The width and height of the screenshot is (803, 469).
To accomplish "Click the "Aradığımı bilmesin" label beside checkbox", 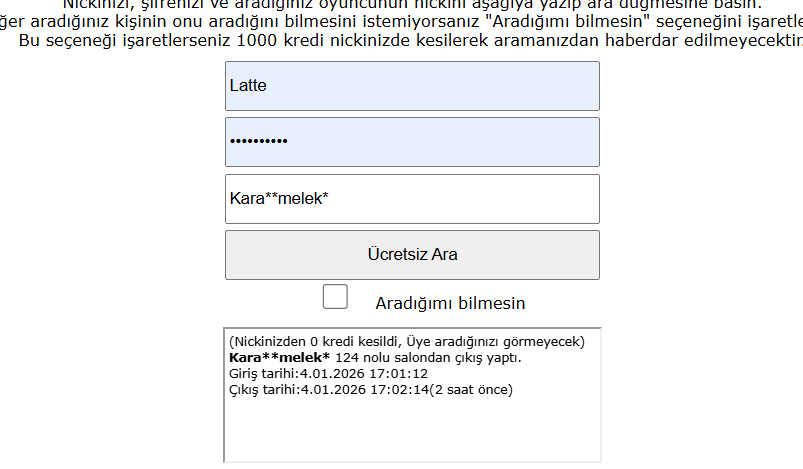I will (x=450, y=303).
